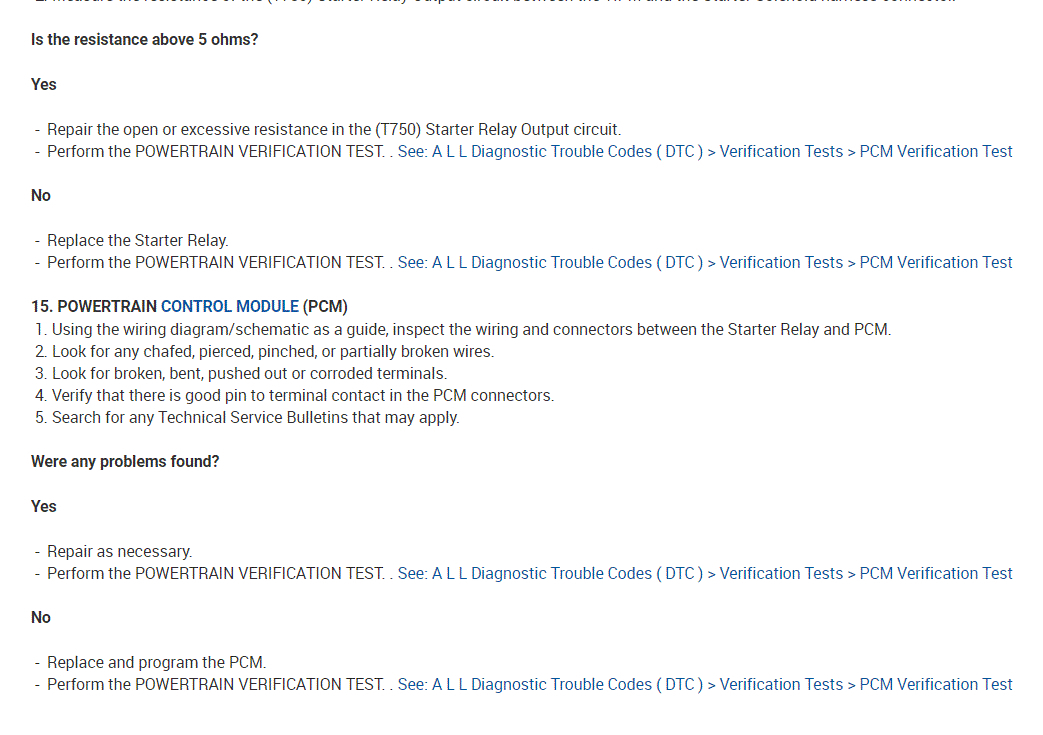Click step 4 about pin to terminal contact
This screenshot has width=1043, height=735.
click(302, 395)
